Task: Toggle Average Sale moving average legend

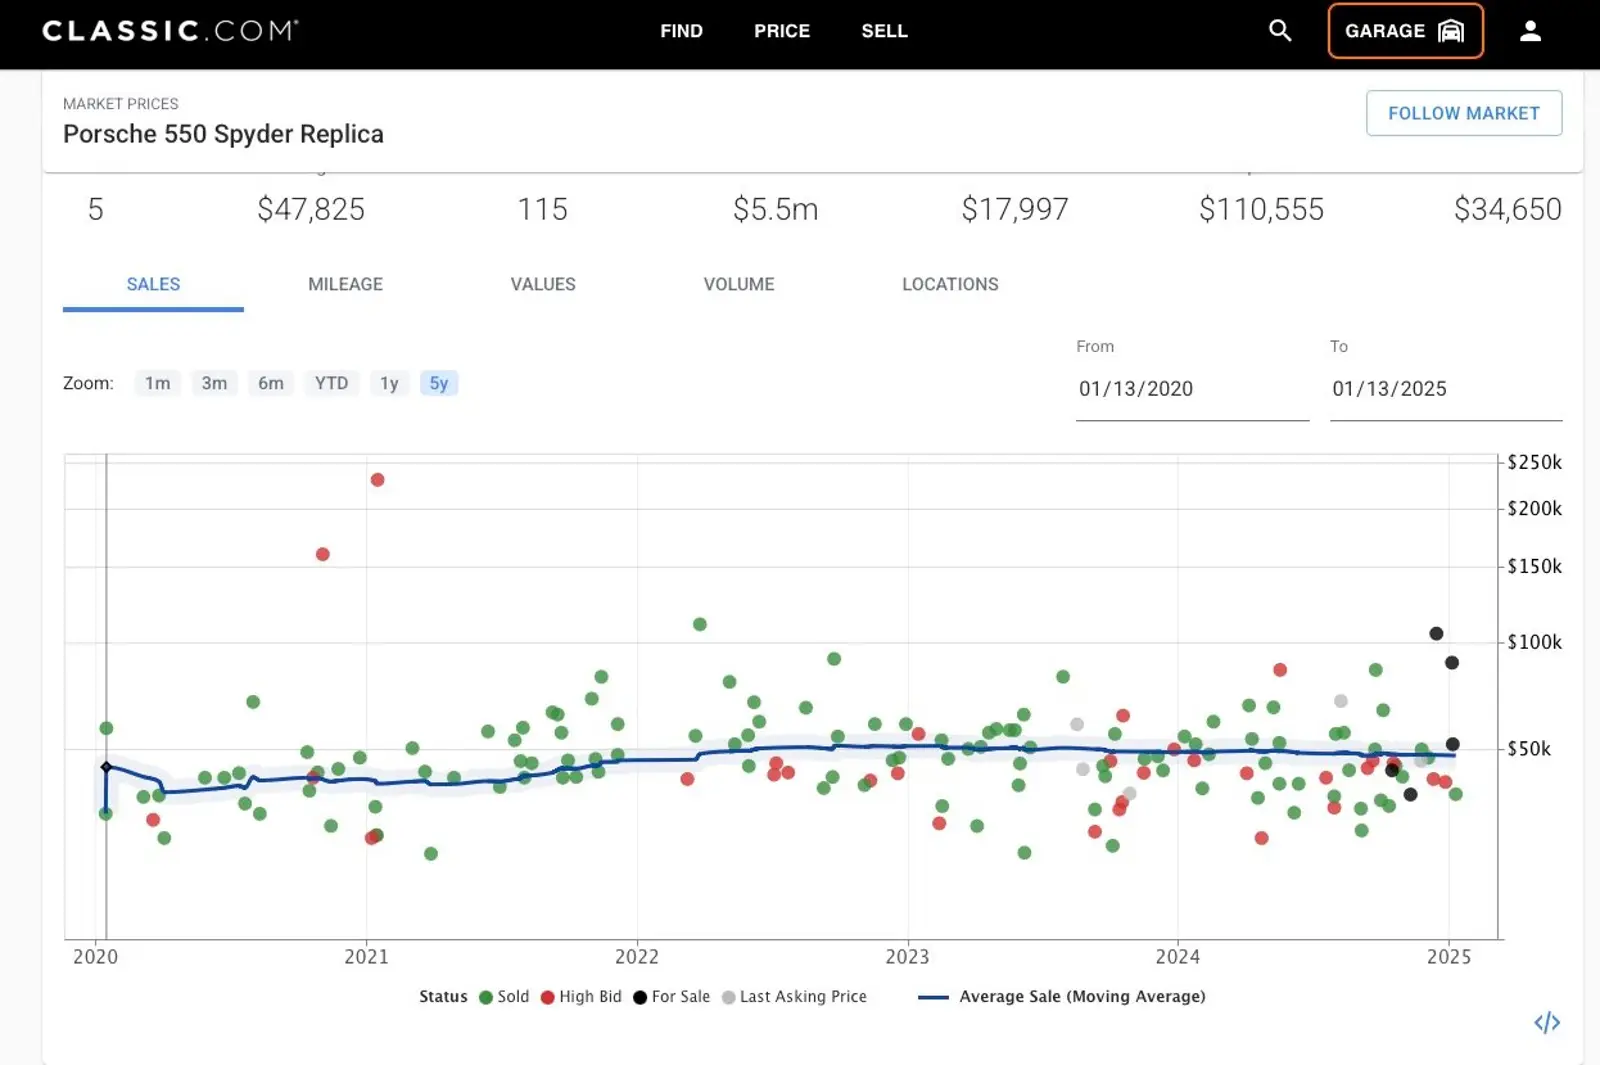Action: pyautogui.click(x=1062, y=996)
